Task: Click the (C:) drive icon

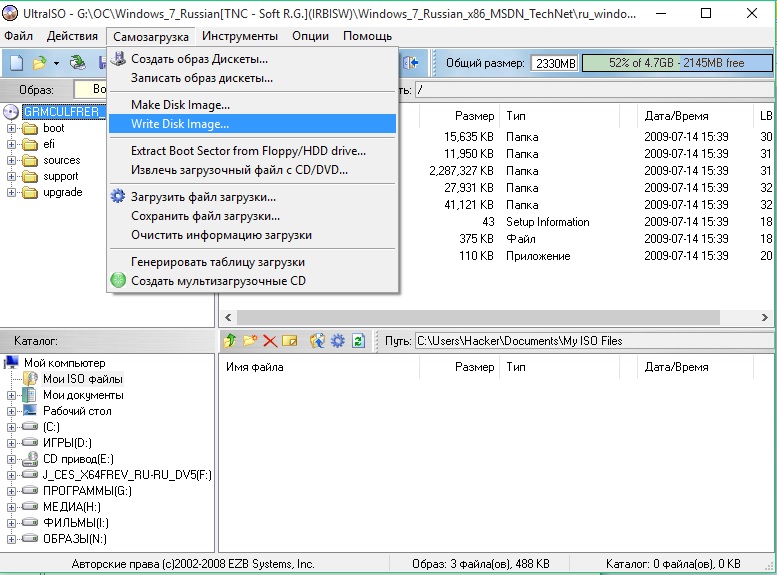Action: pyautogui.click(x=30, y=426)
